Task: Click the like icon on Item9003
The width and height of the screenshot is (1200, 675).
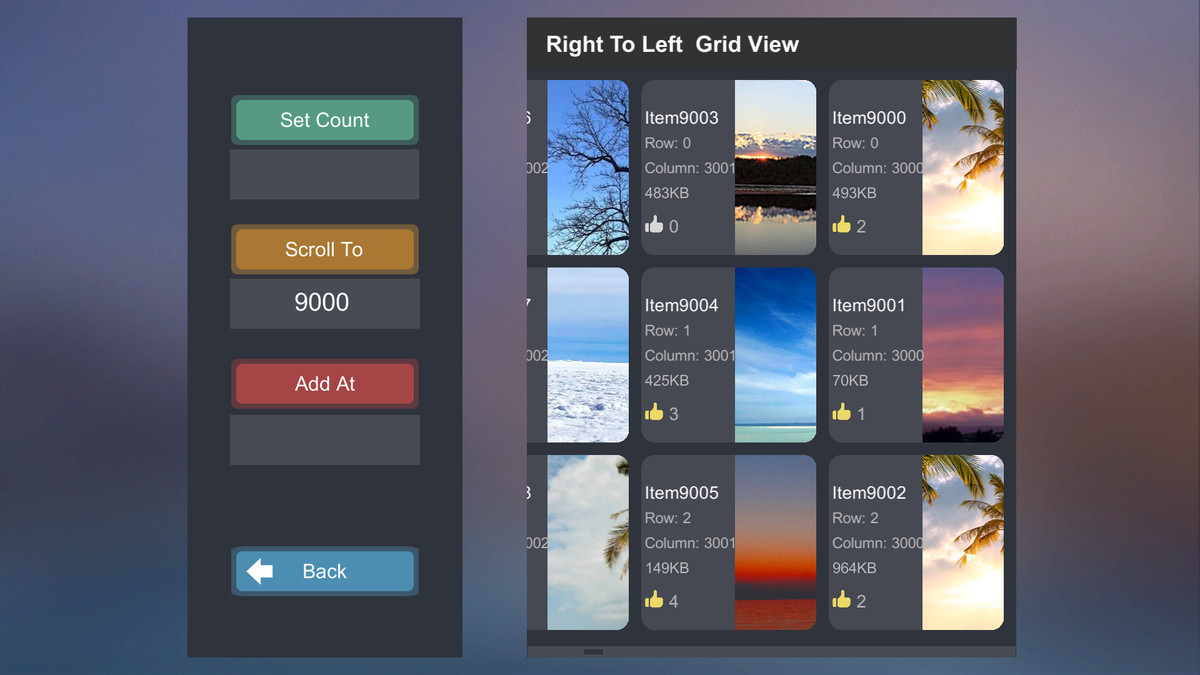Action: pyautogui.click(x=655, y=225)
